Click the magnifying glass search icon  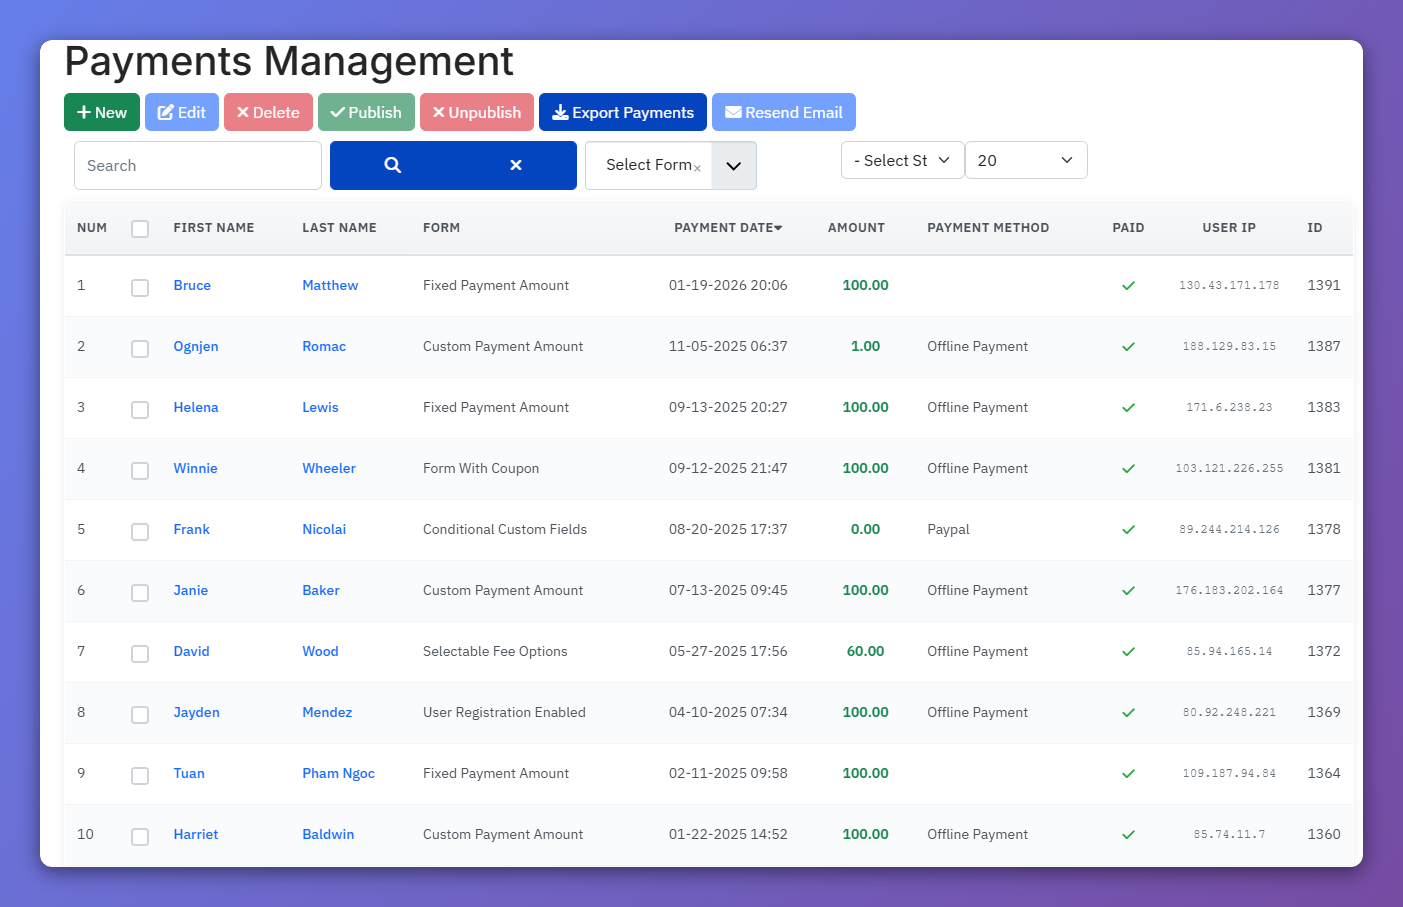(393, 165)
